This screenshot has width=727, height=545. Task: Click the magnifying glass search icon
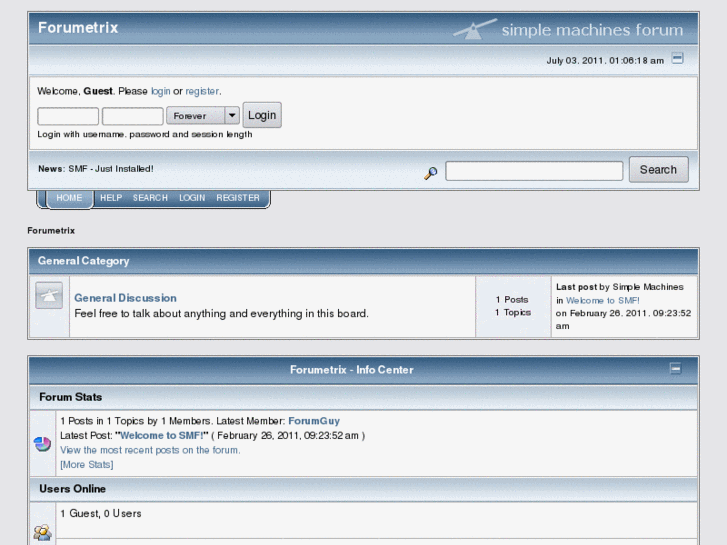(x=431, y=173)
